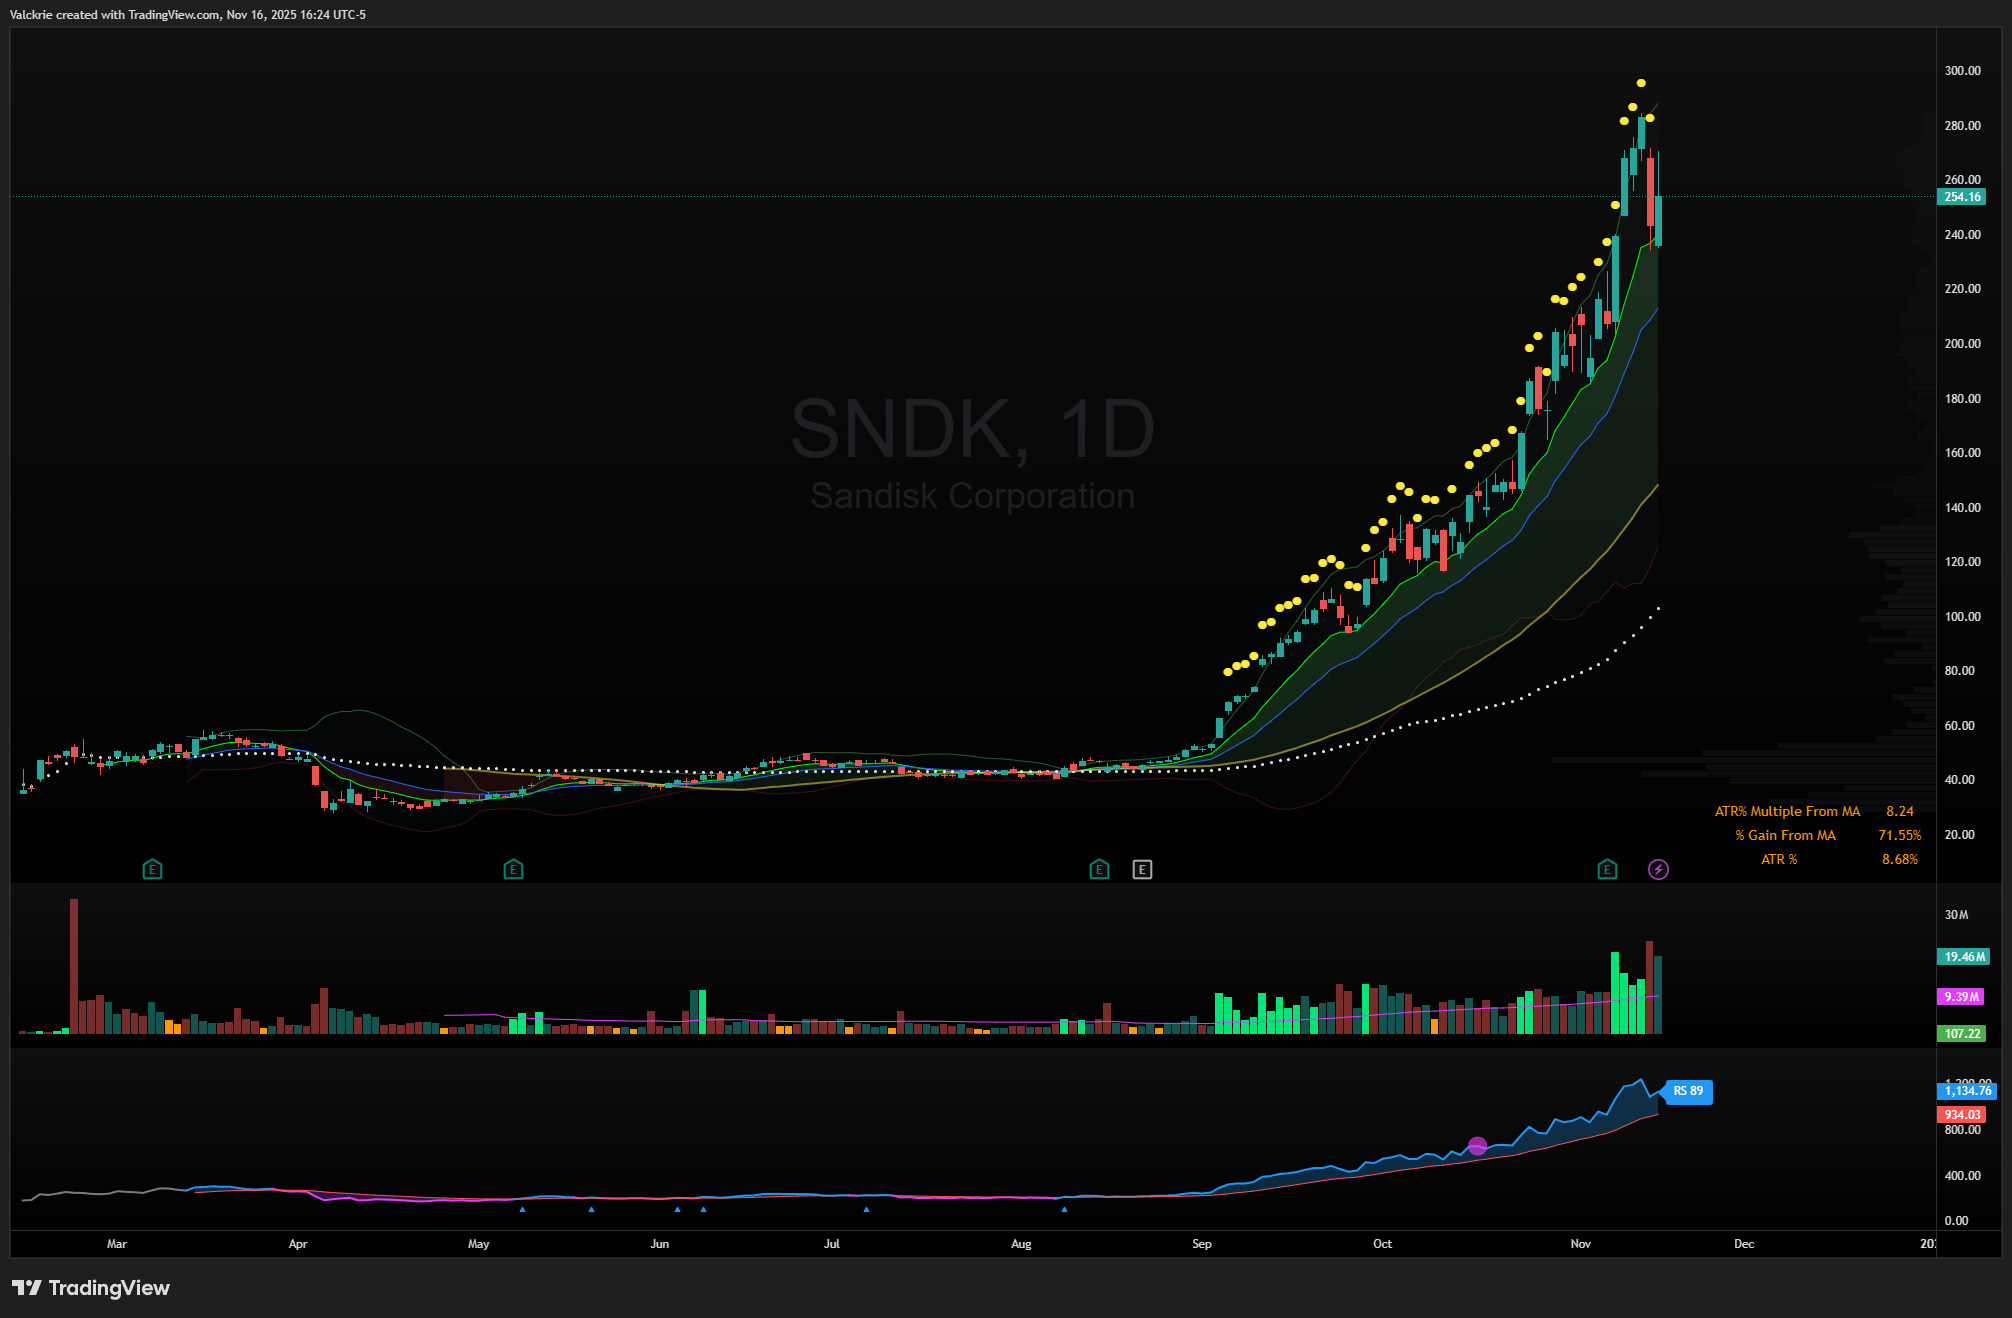Click the ATR% Multiple From MA text
Screen dimensions: 2012x1318
pos(1787,811)
